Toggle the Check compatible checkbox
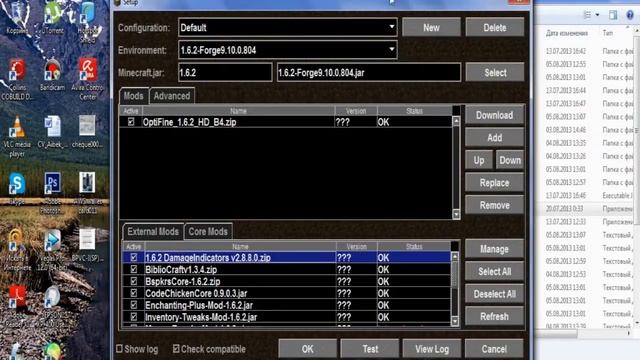 coord(176,349)
